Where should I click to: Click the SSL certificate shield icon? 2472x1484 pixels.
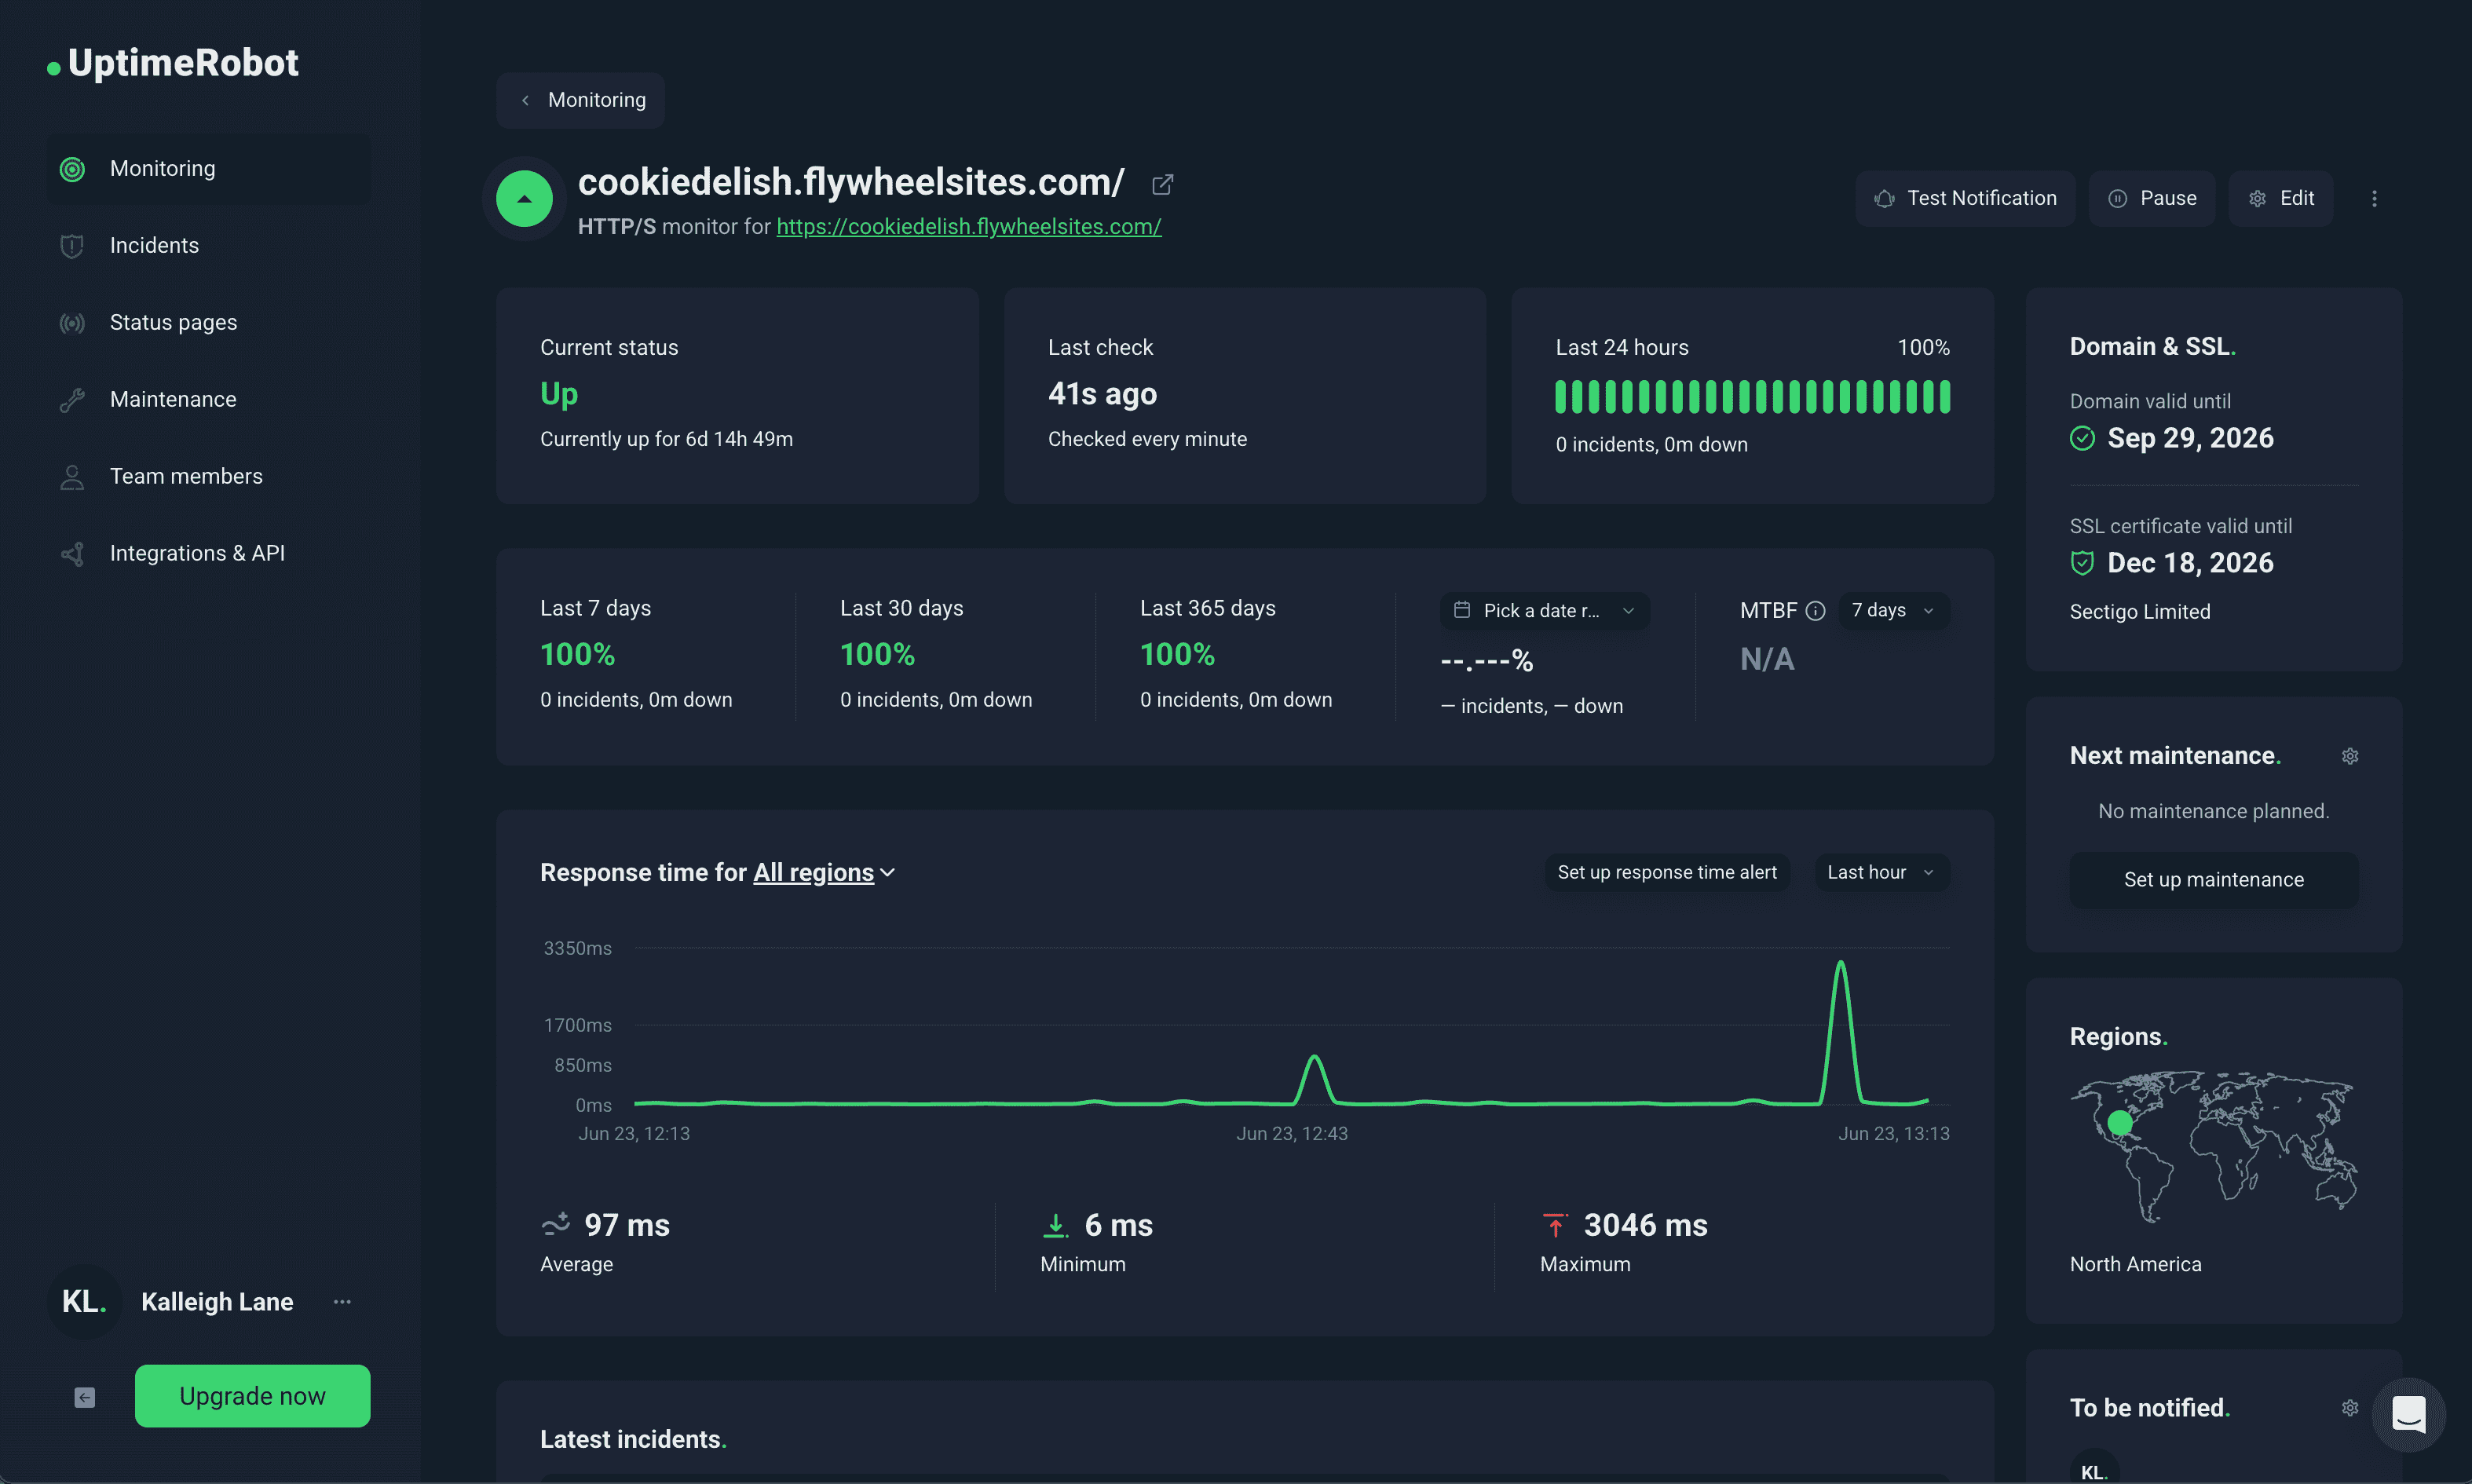tap(2082, 563)
